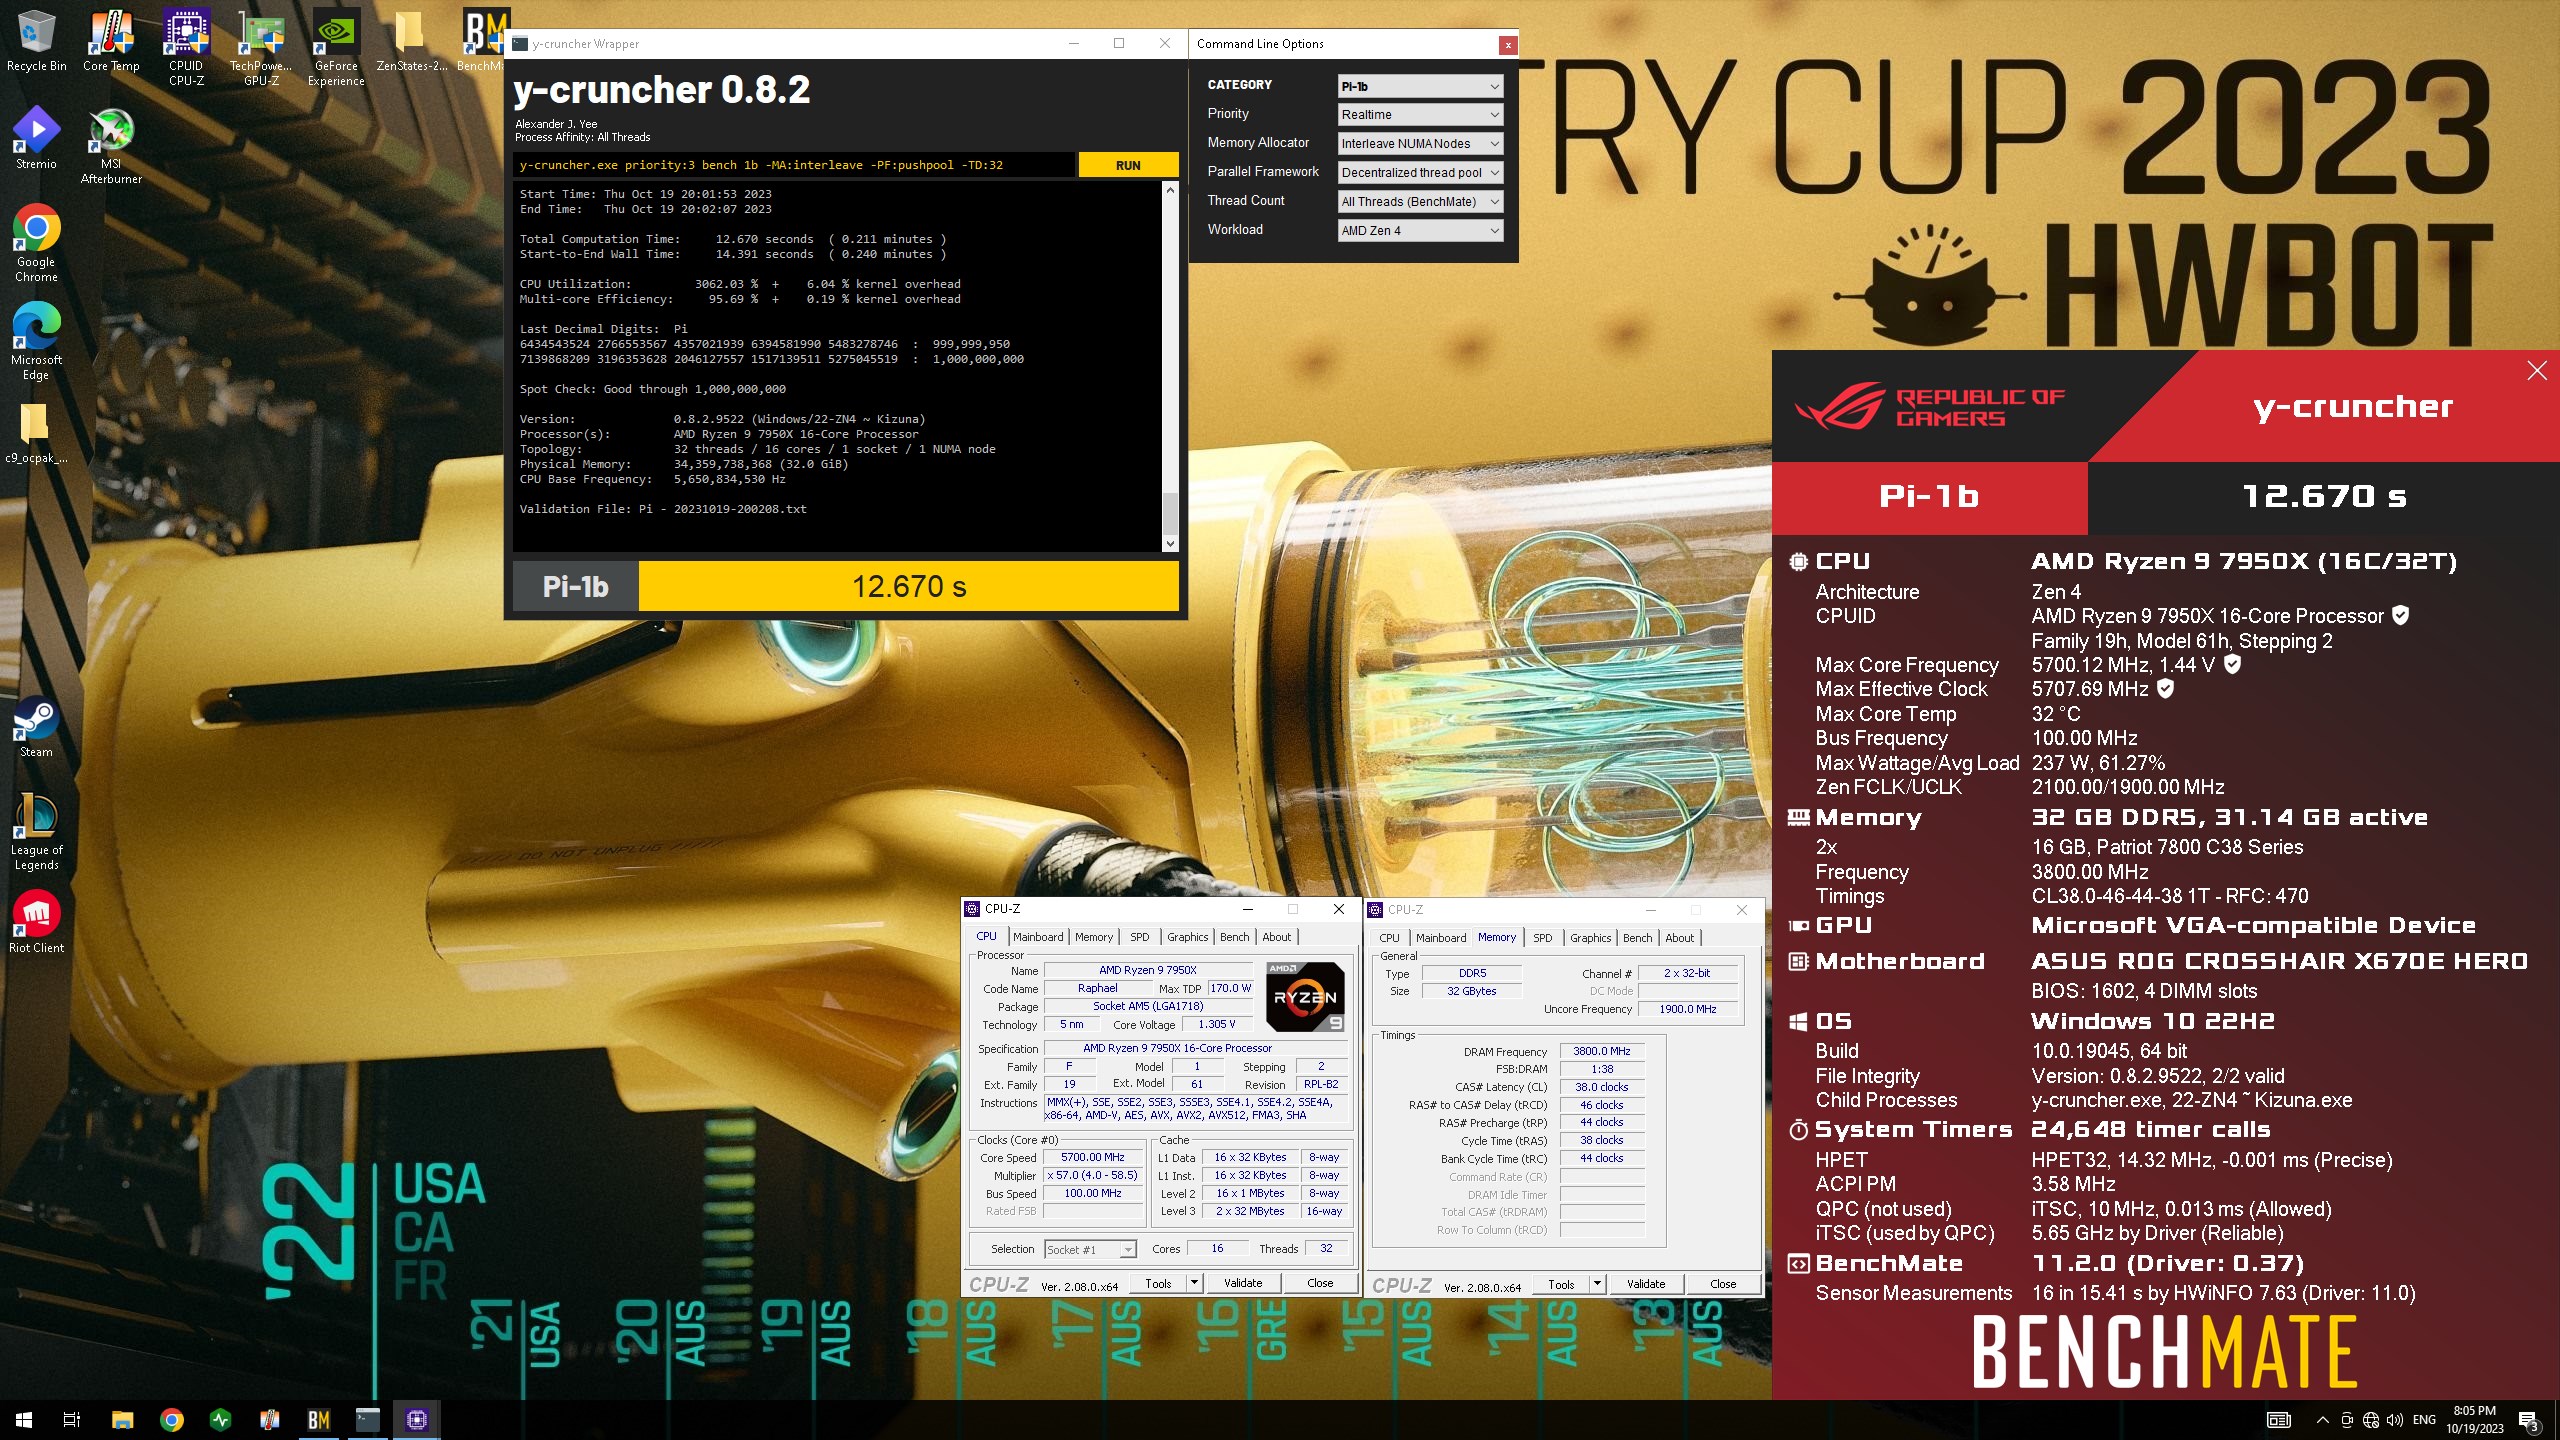Launch Google Chrome from the desktop
The width and height of the screenshot is (2560, 1440).
click(36, 244)
